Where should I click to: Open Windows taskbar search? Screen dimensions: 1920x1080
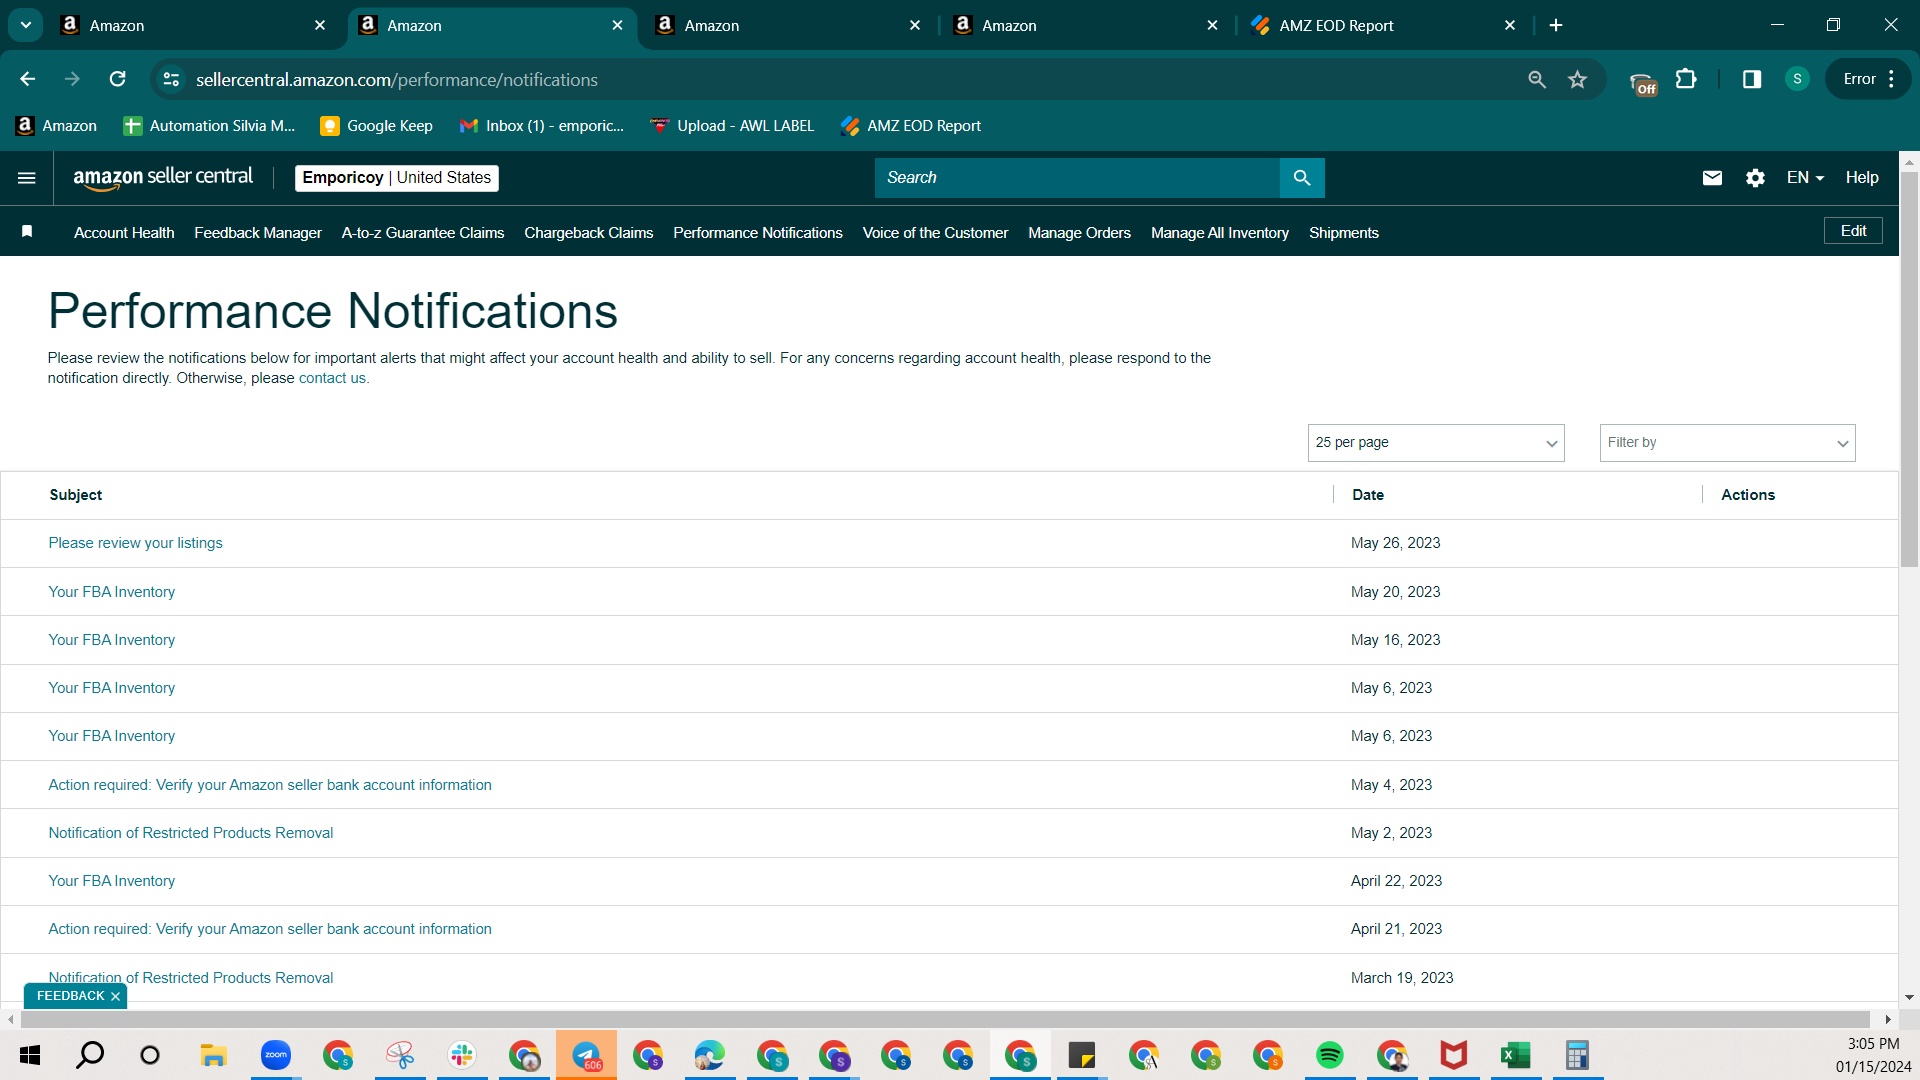[90, 1055]
